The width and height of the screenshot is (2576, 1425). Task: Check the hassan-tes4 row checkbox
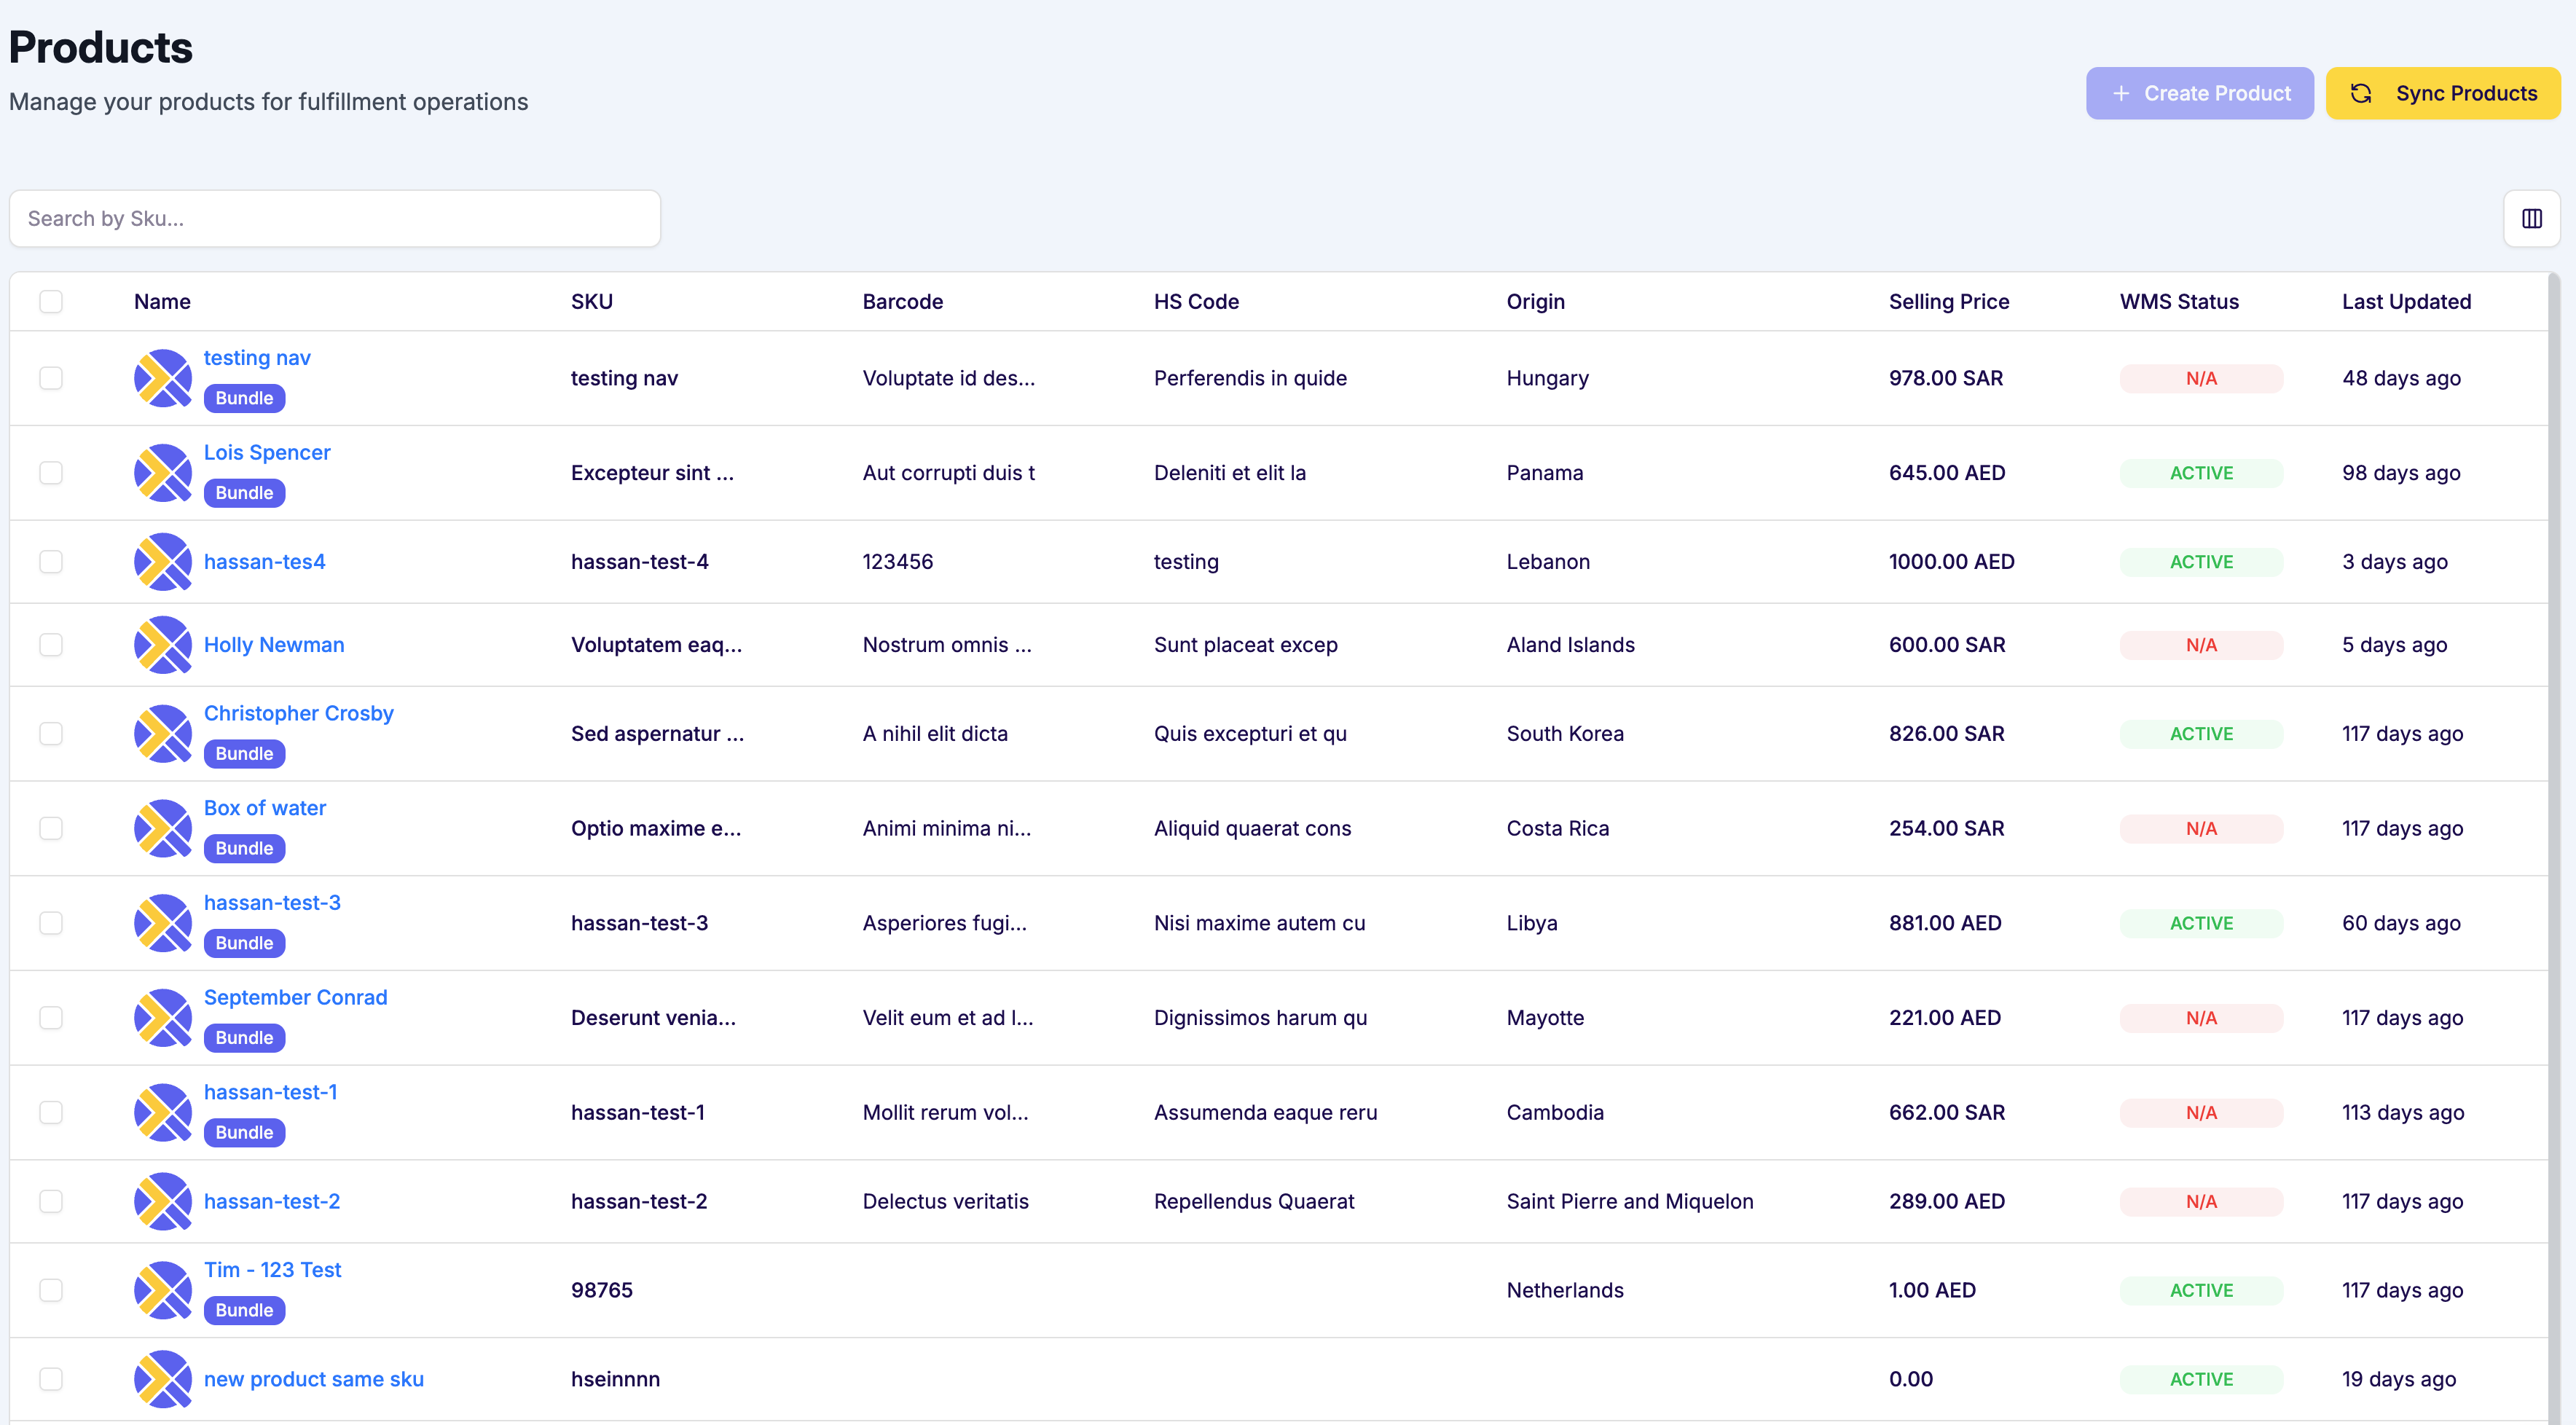pos(51,562)
